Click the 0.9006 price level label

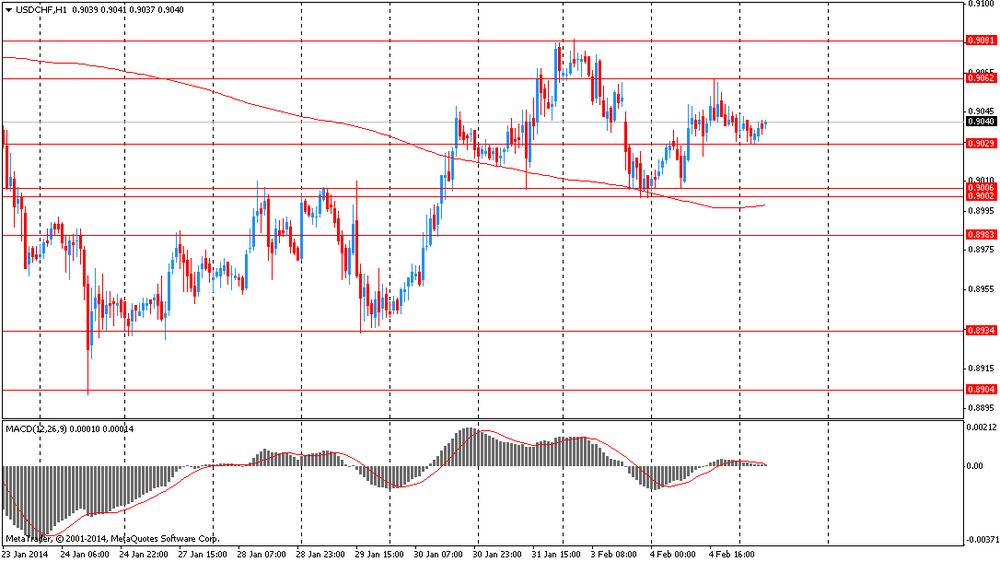[x=980, y=187]
